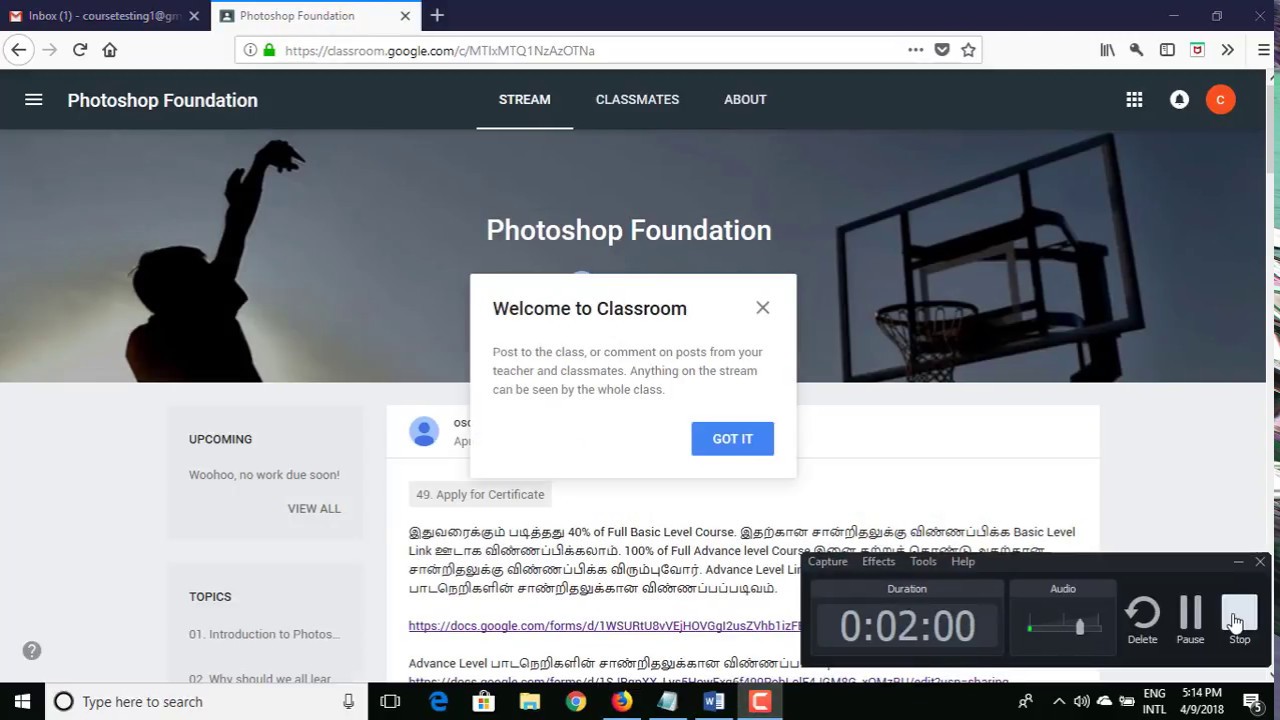1280x720 pixels.
Task: Click the Apply for Certificate topic tag
Action: 480,494
